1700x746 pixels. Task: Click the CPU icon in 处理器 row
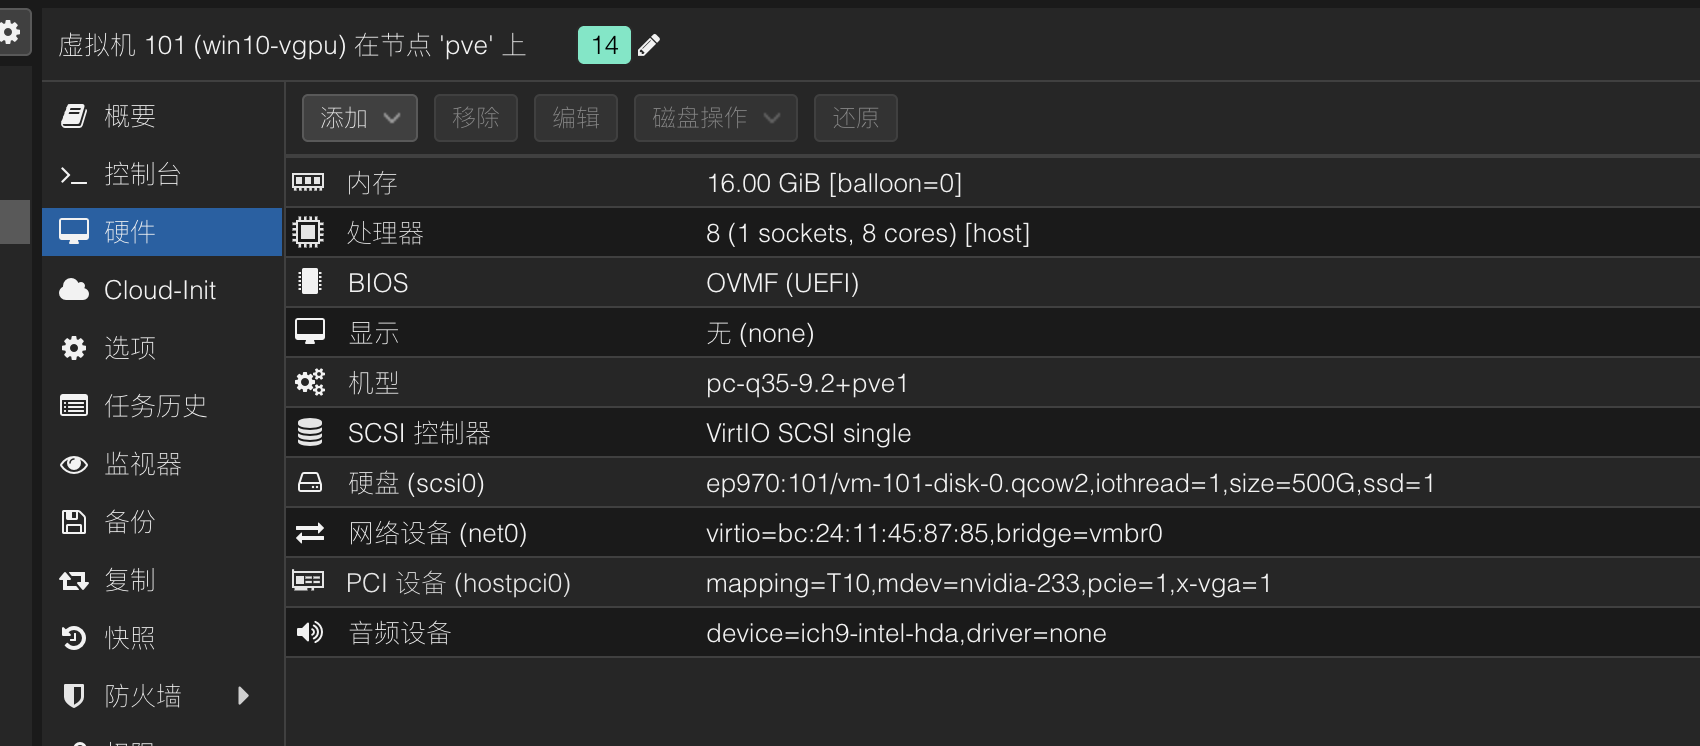308,233
